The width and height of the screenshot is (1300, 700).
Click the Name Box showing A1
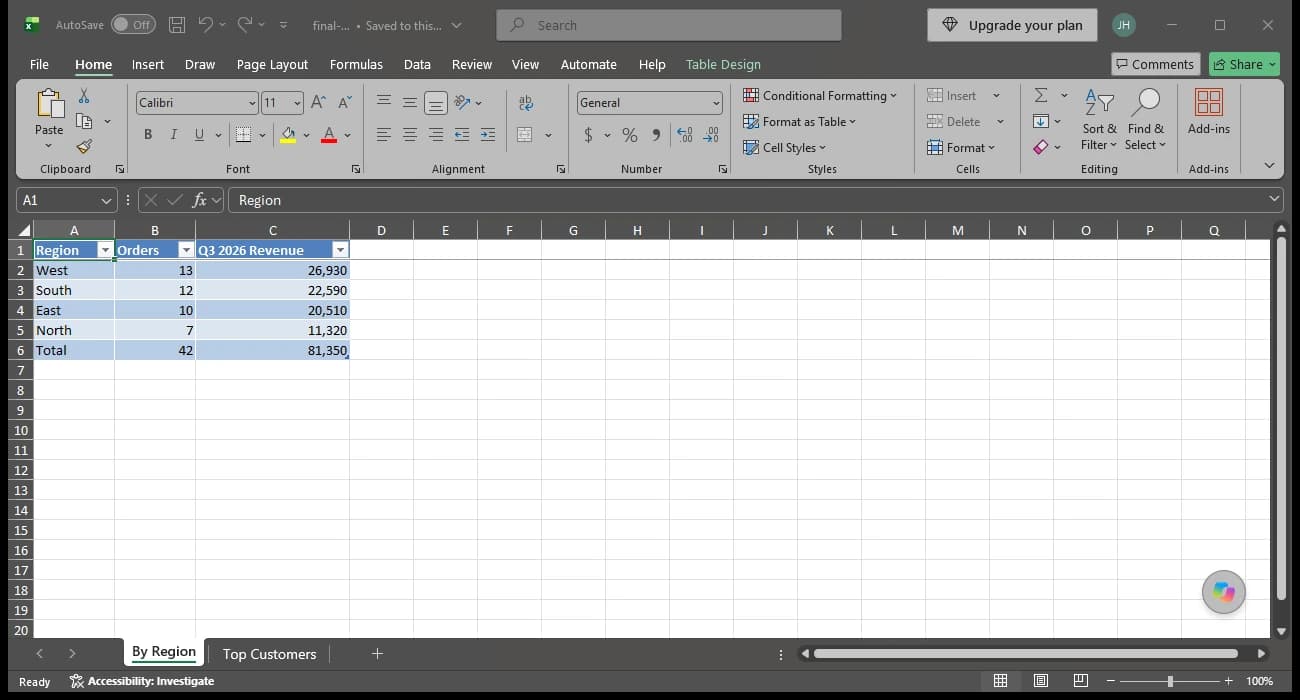click(68, 200)
